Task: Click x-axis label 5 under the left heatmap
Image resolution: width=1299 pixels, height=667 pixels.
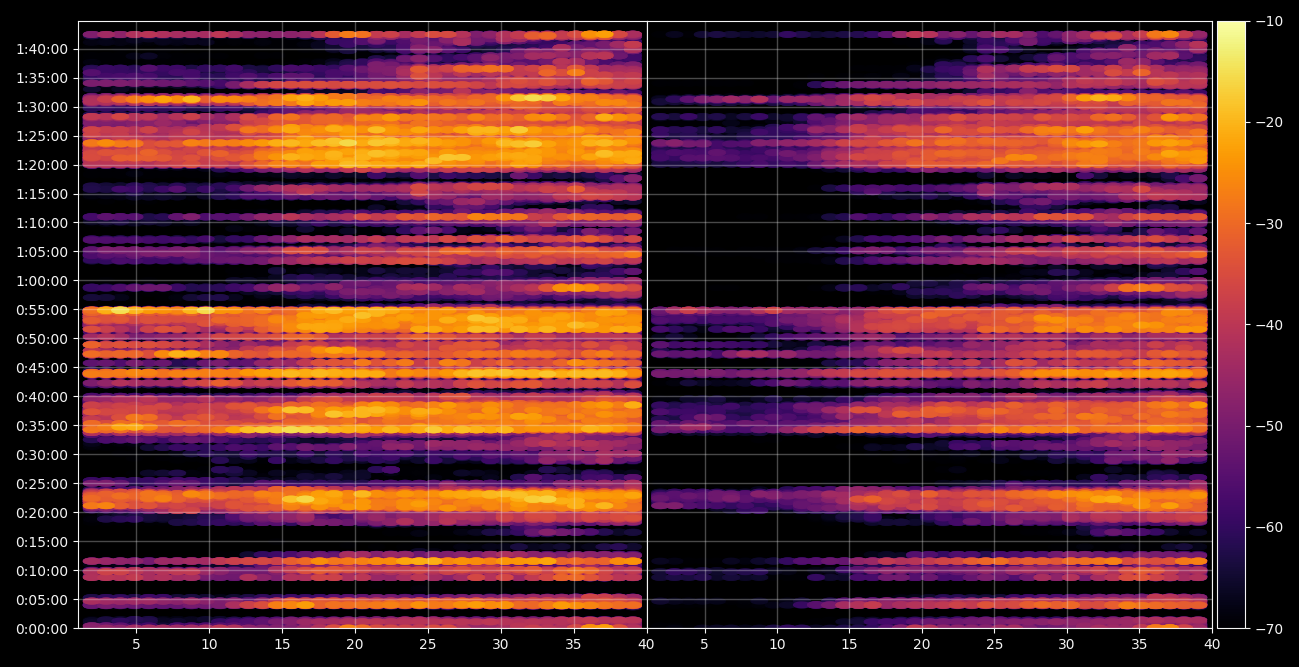Action: click(136, 645)
